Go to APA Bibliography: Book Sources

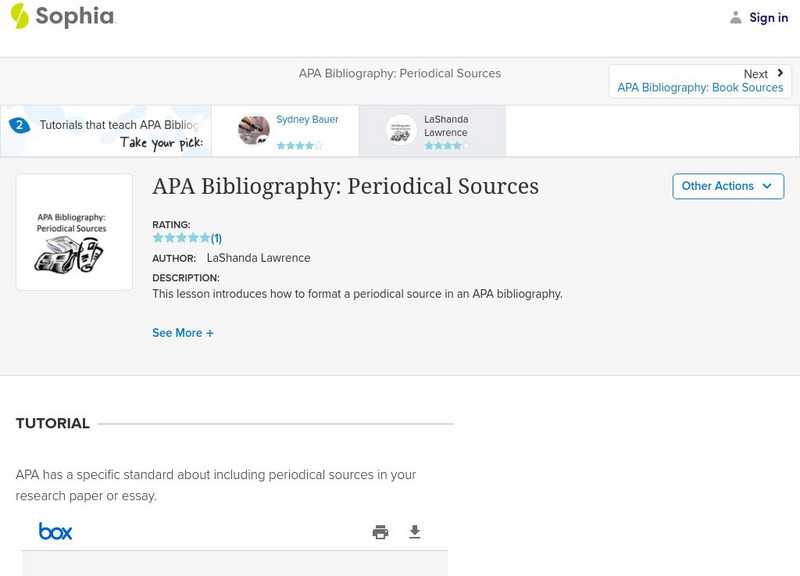(700, 88)
